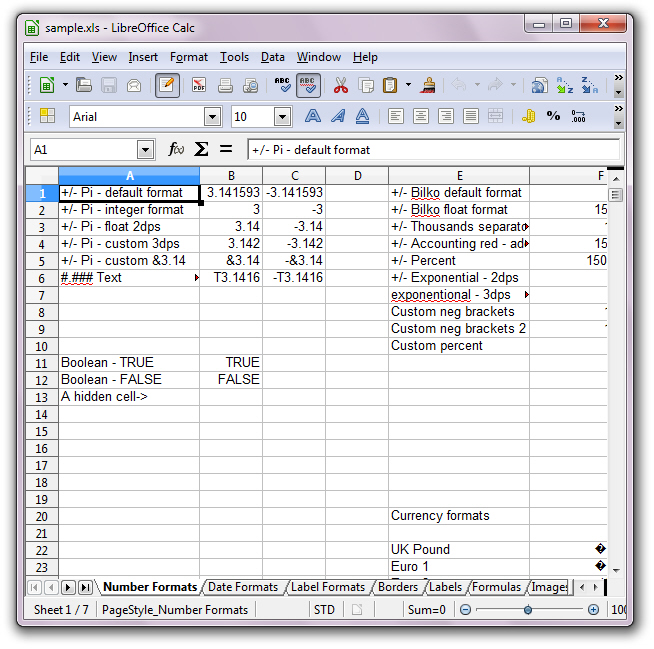Toggle align right

pos(445,116)
